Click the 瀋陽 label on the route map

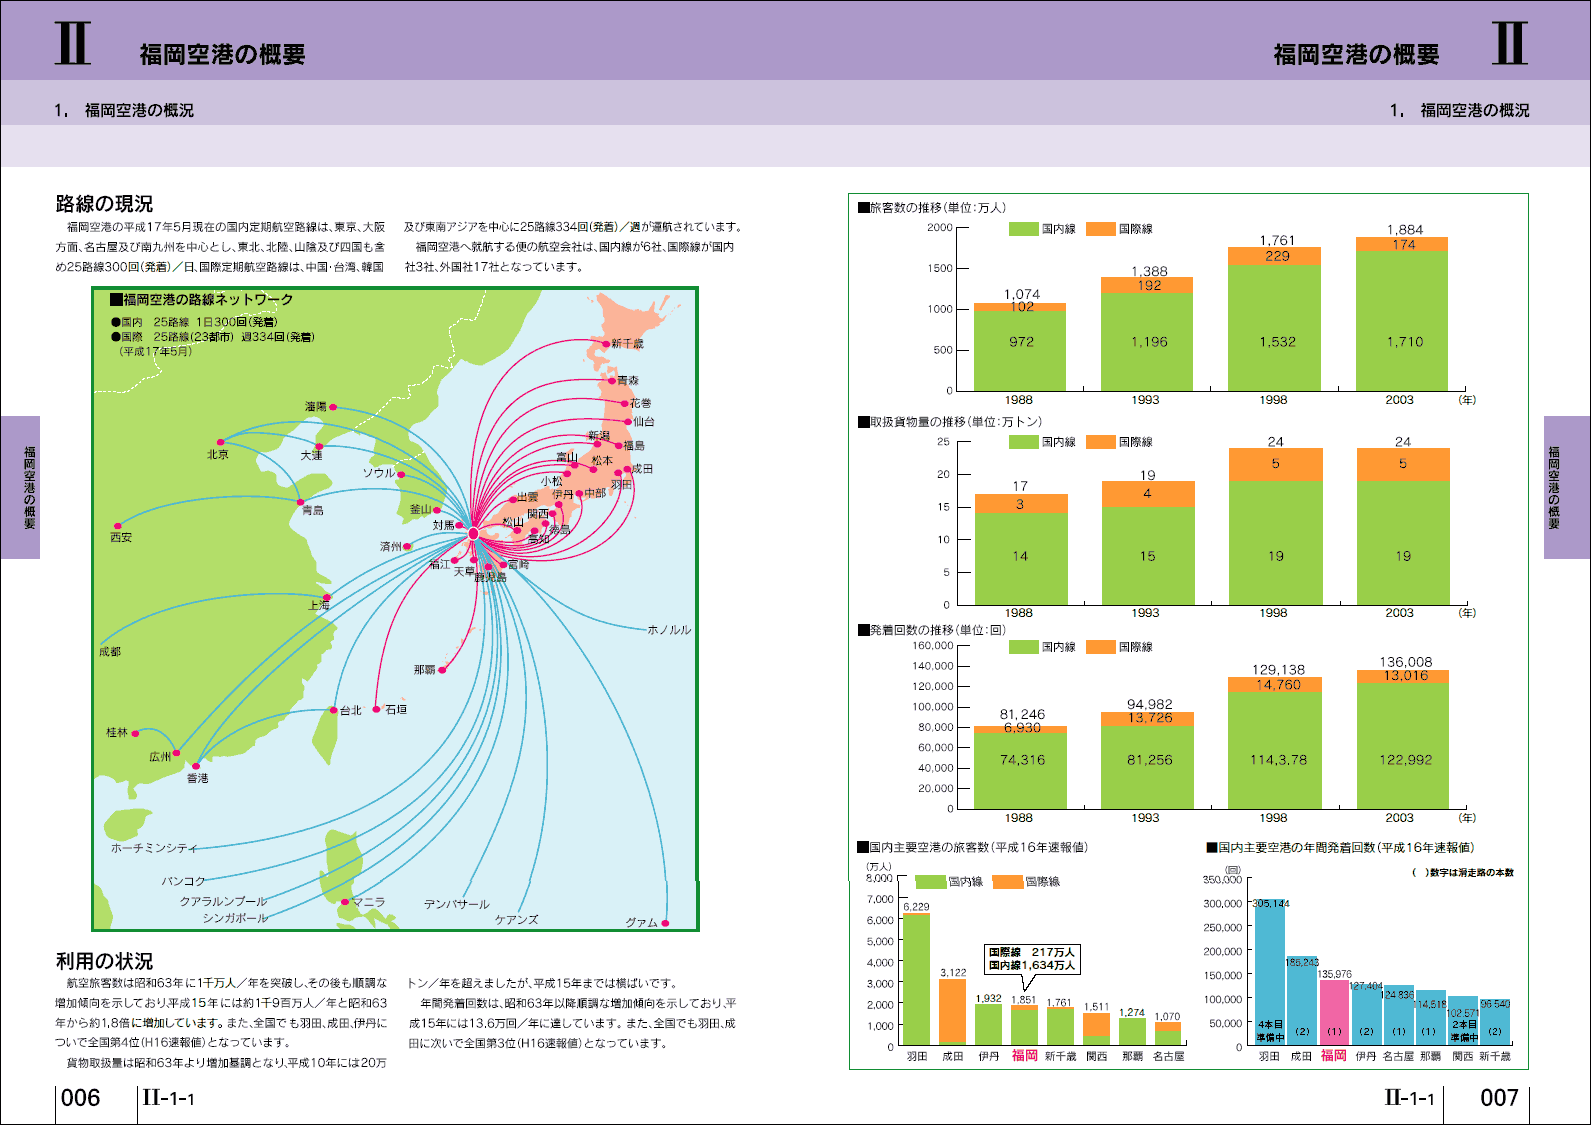[x=316, y=406]
